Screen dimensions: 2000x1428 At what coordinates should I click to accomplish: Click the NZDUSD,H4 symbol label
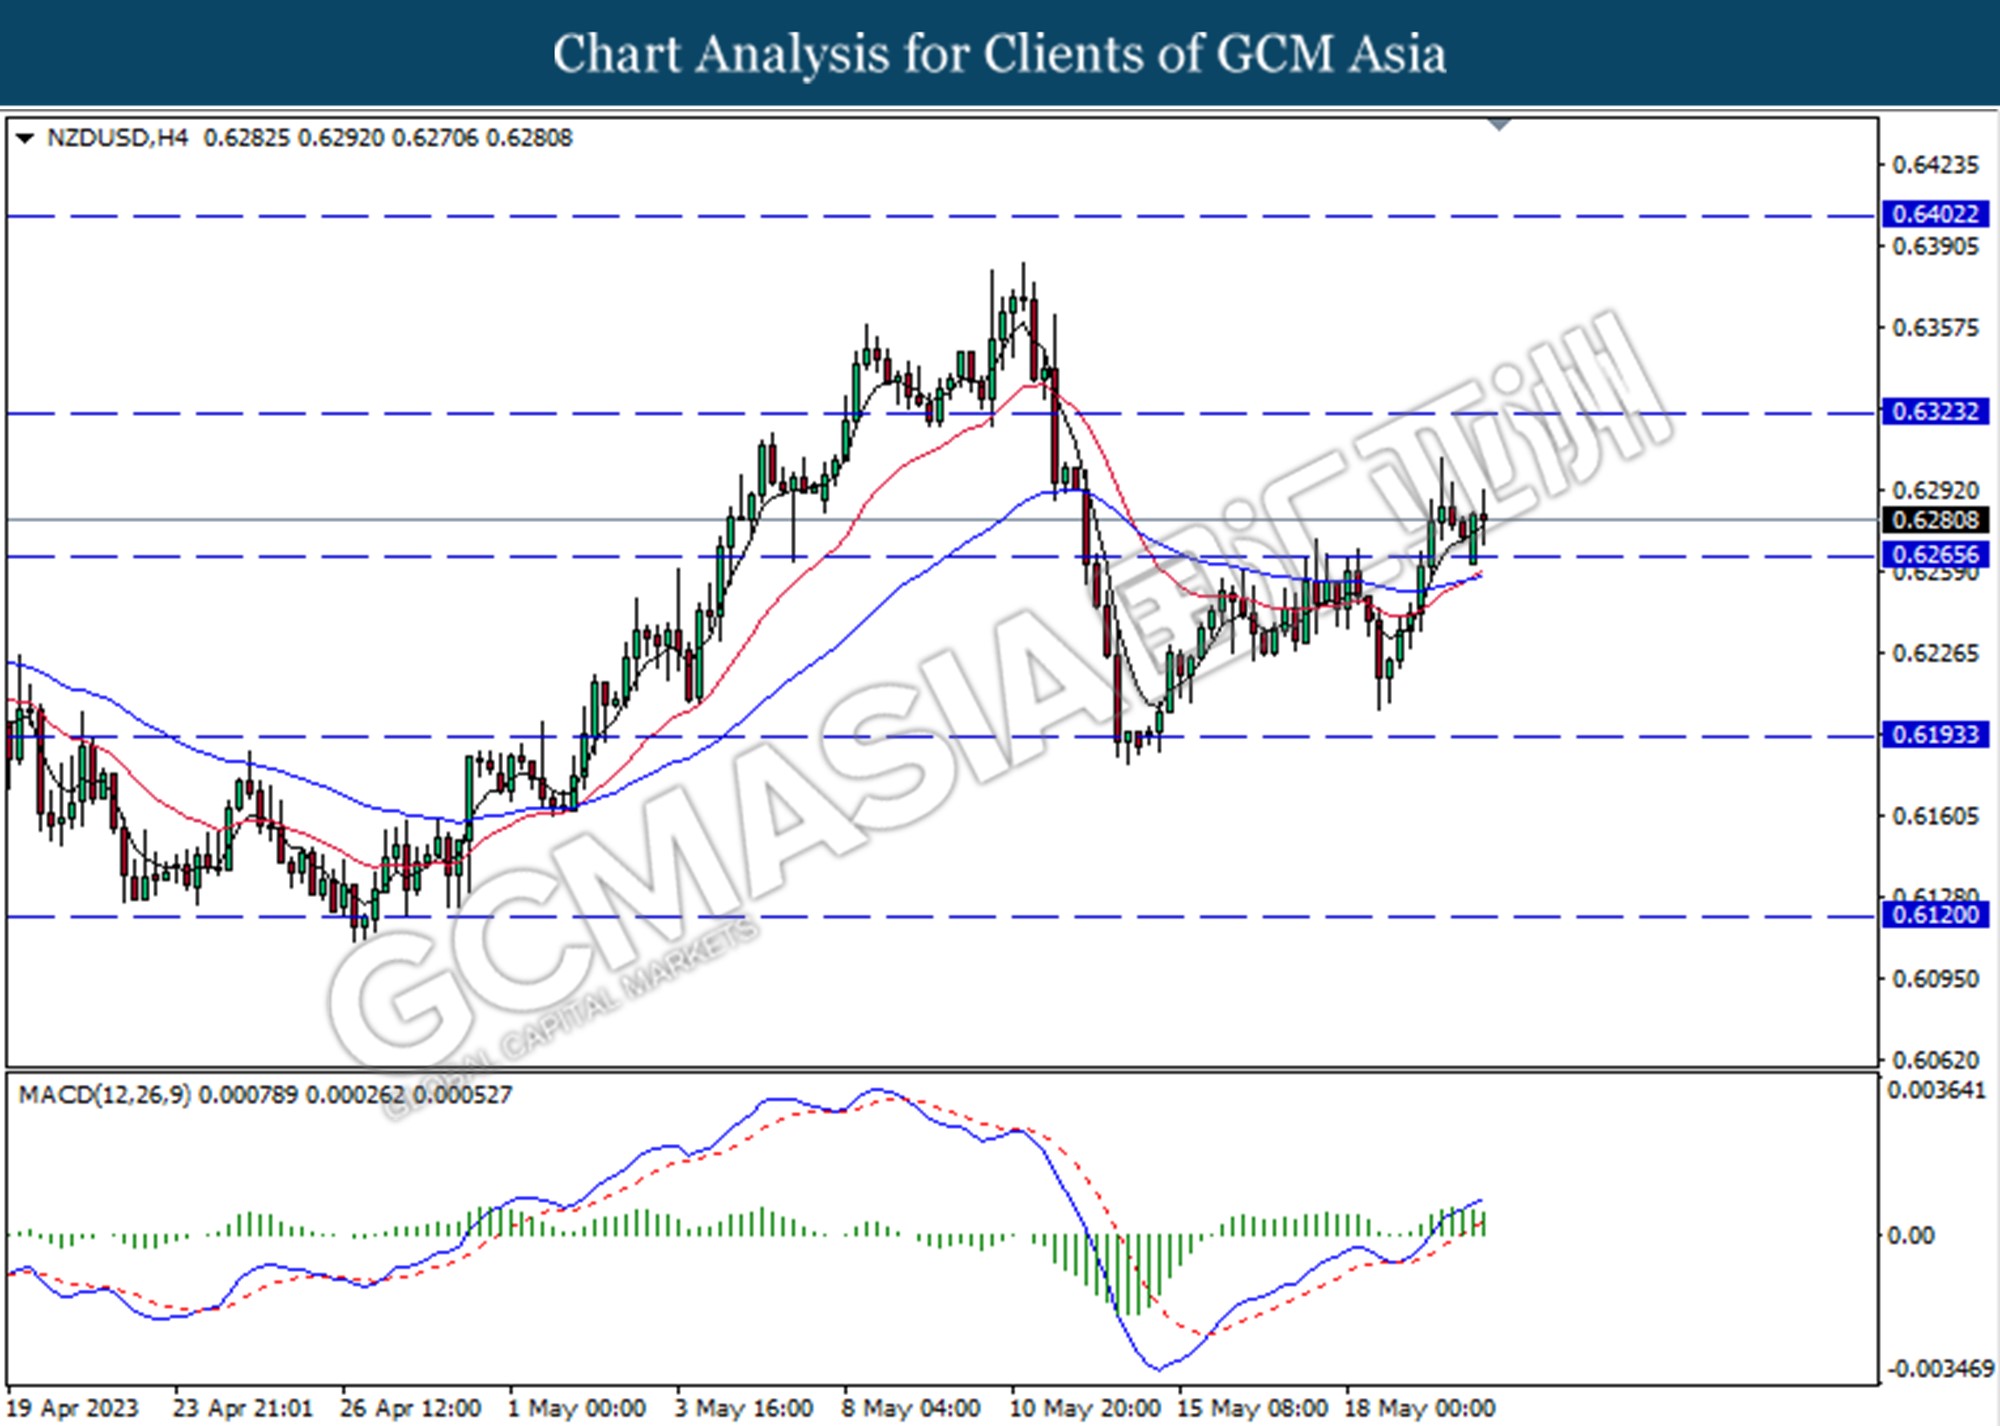pyautogui.click(x=117, y=138)
